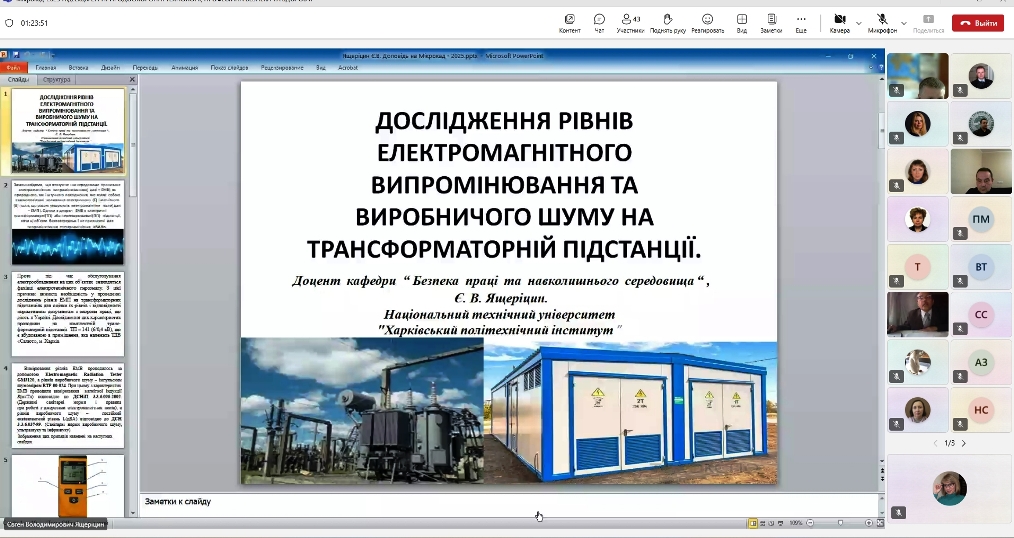Screen dimensions: 1014x538
Task: Click Поднять руку icon
Action: point(667,22)
